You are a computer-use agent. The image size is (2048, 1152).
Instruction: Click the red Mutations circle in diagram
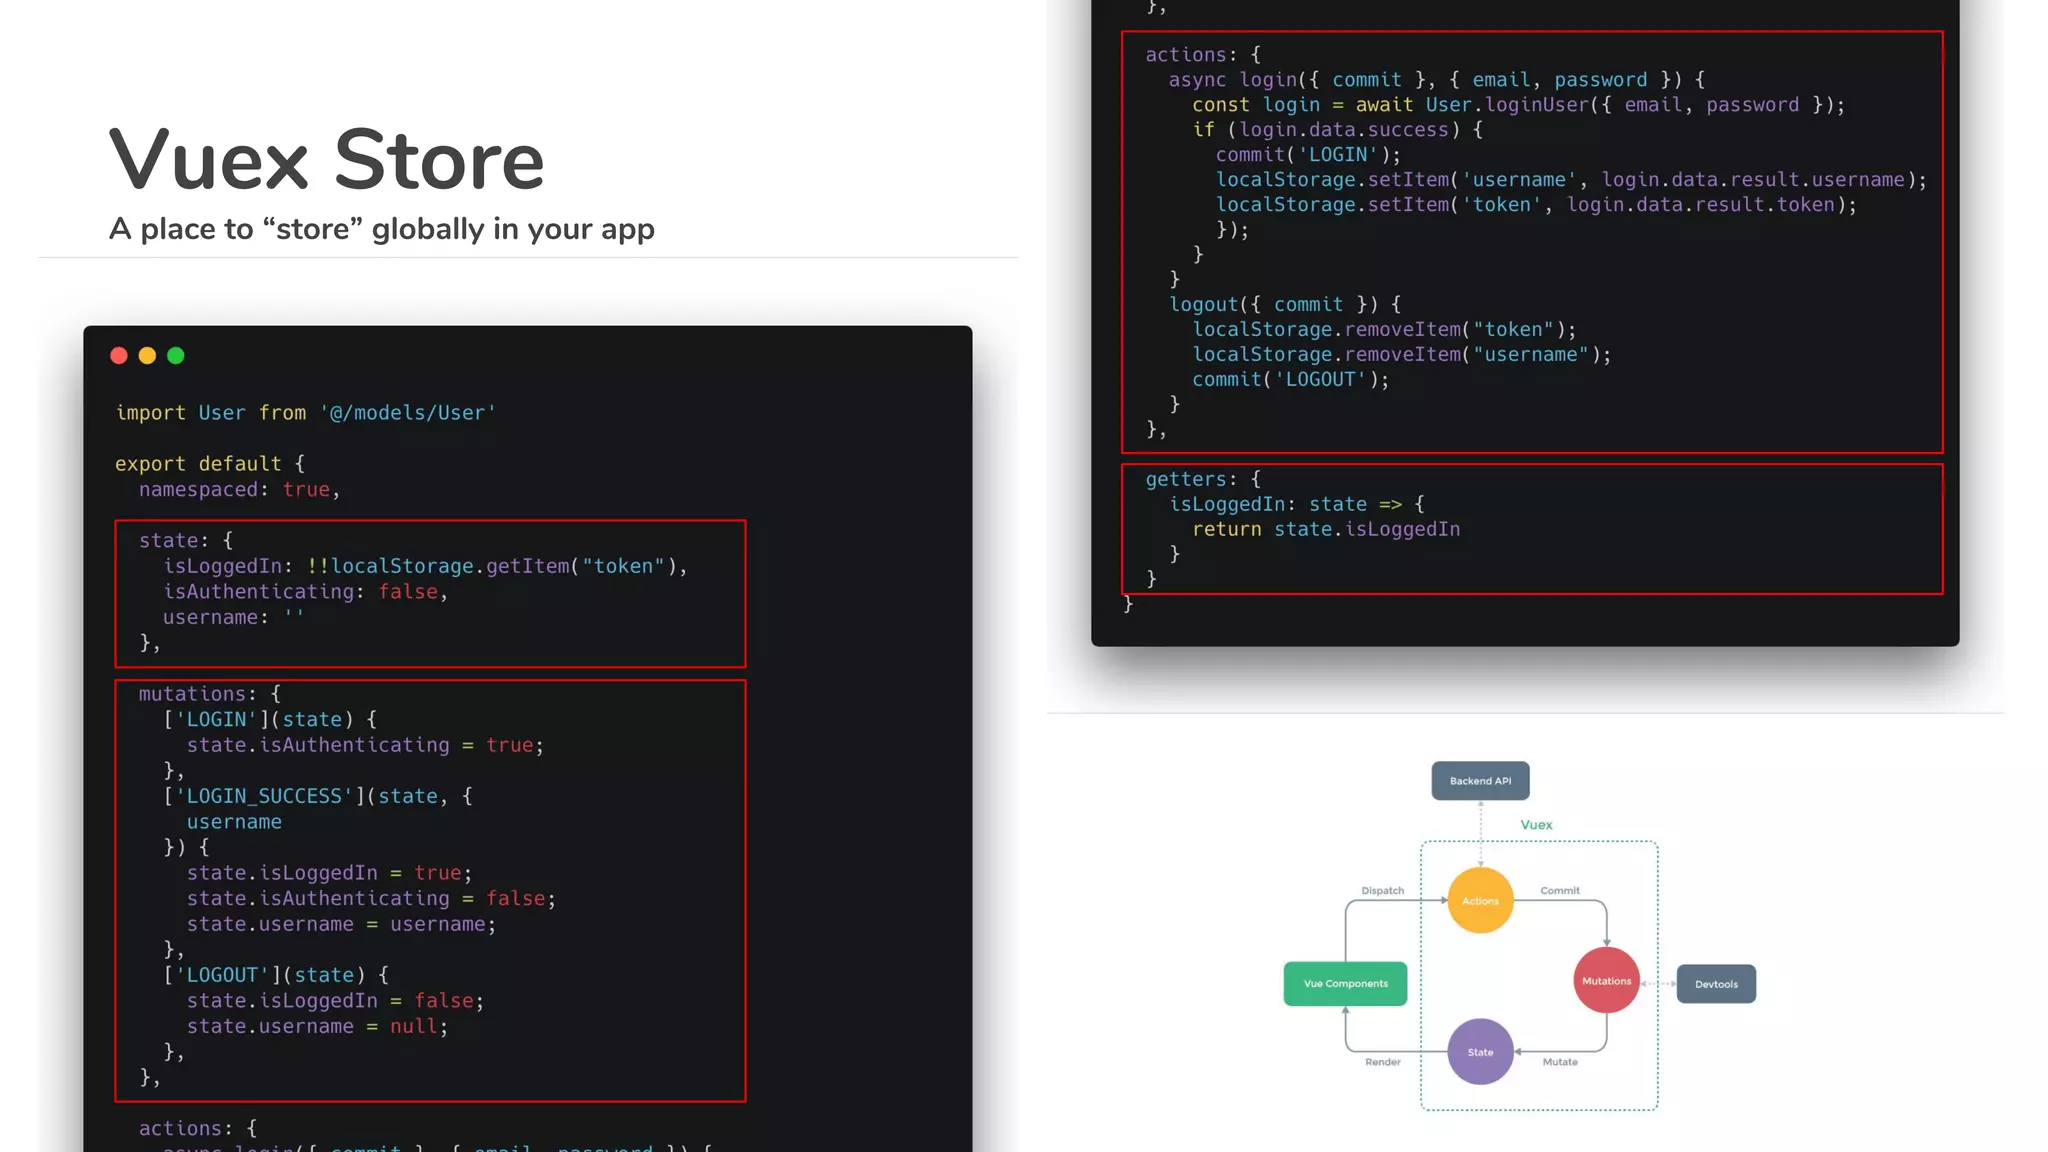(1606, 981)
